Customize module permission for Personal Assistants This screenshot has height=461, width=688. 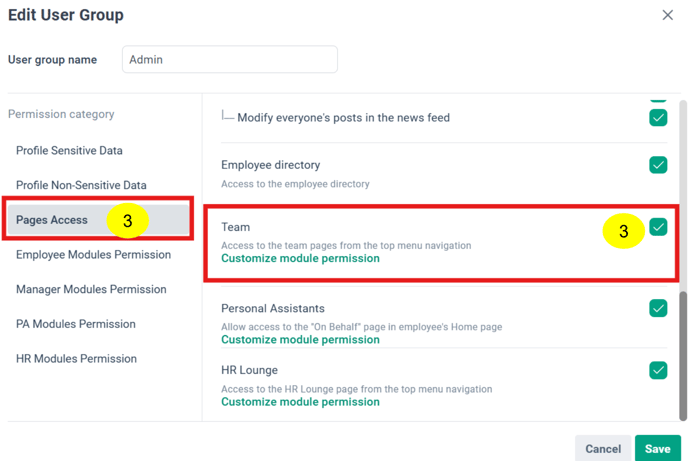coord(300,339)
